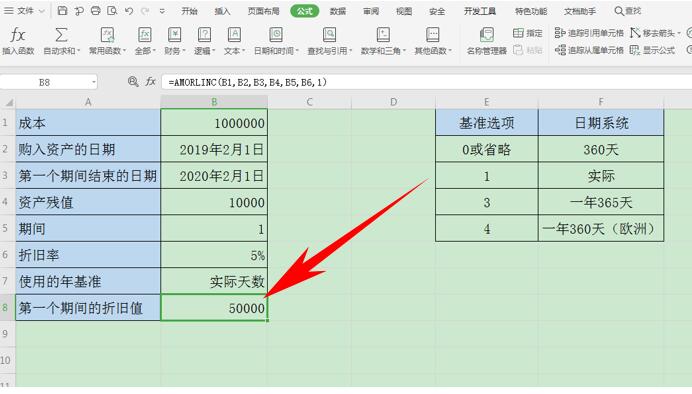Open the Logical (逻辑) functions icon
The image size is (692, 394).
point(204,34)
